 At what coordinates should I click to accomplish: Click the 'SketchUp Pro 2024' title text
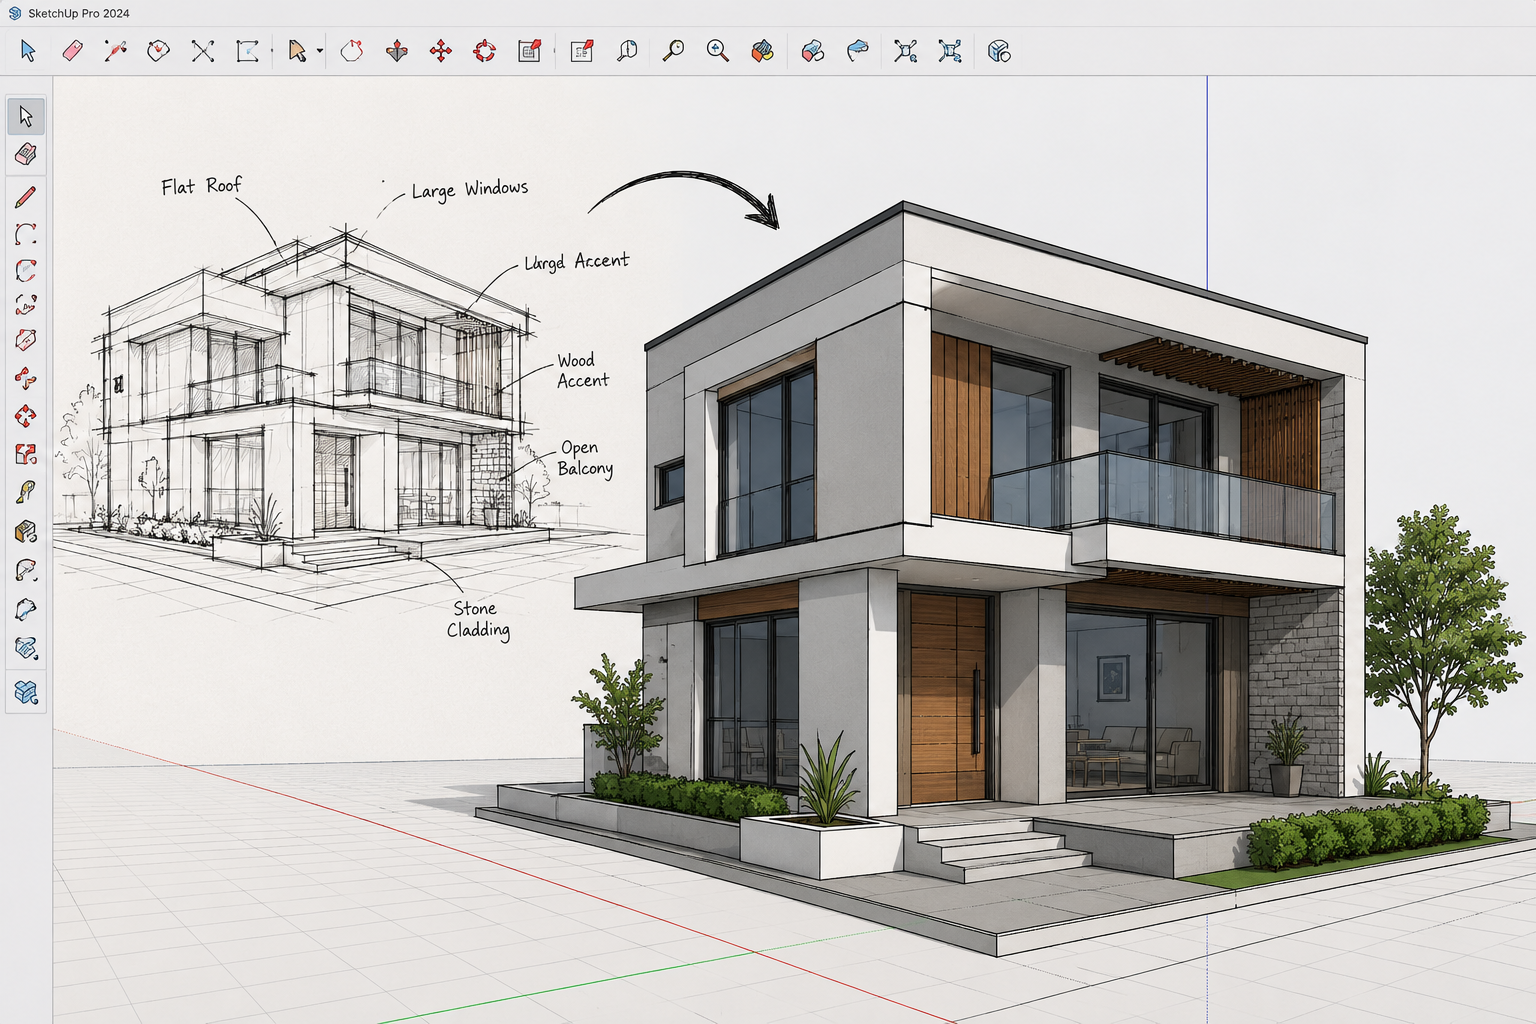[x=79, y=13]
